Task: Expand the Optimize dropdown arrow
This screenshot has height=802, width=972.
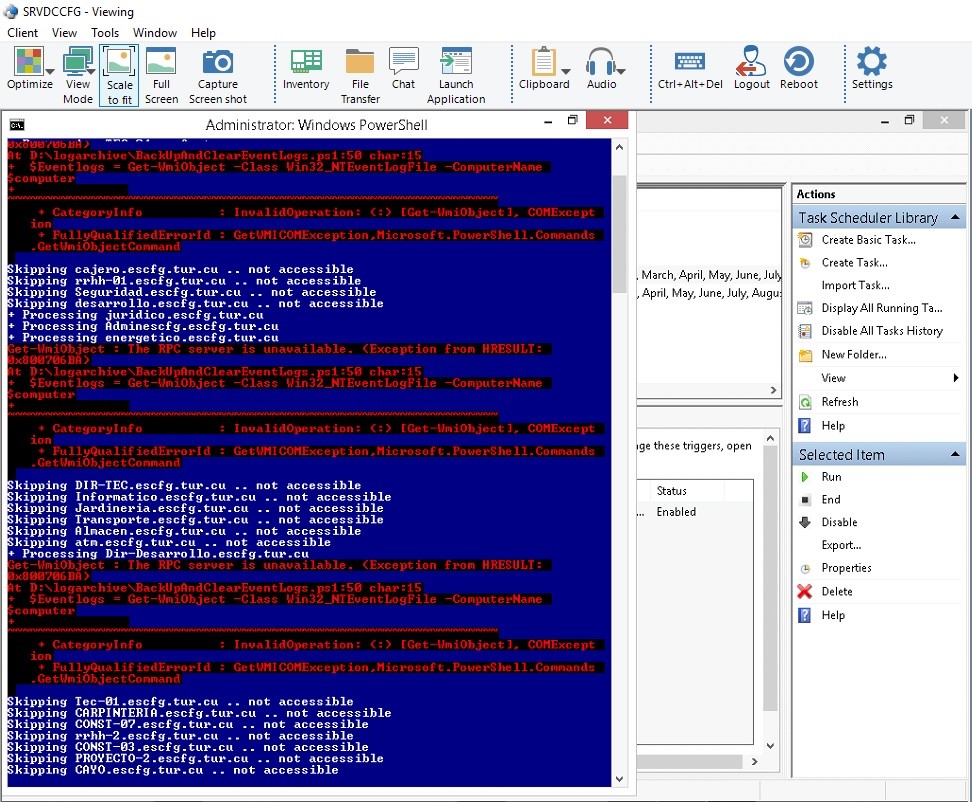Action: 50,71
